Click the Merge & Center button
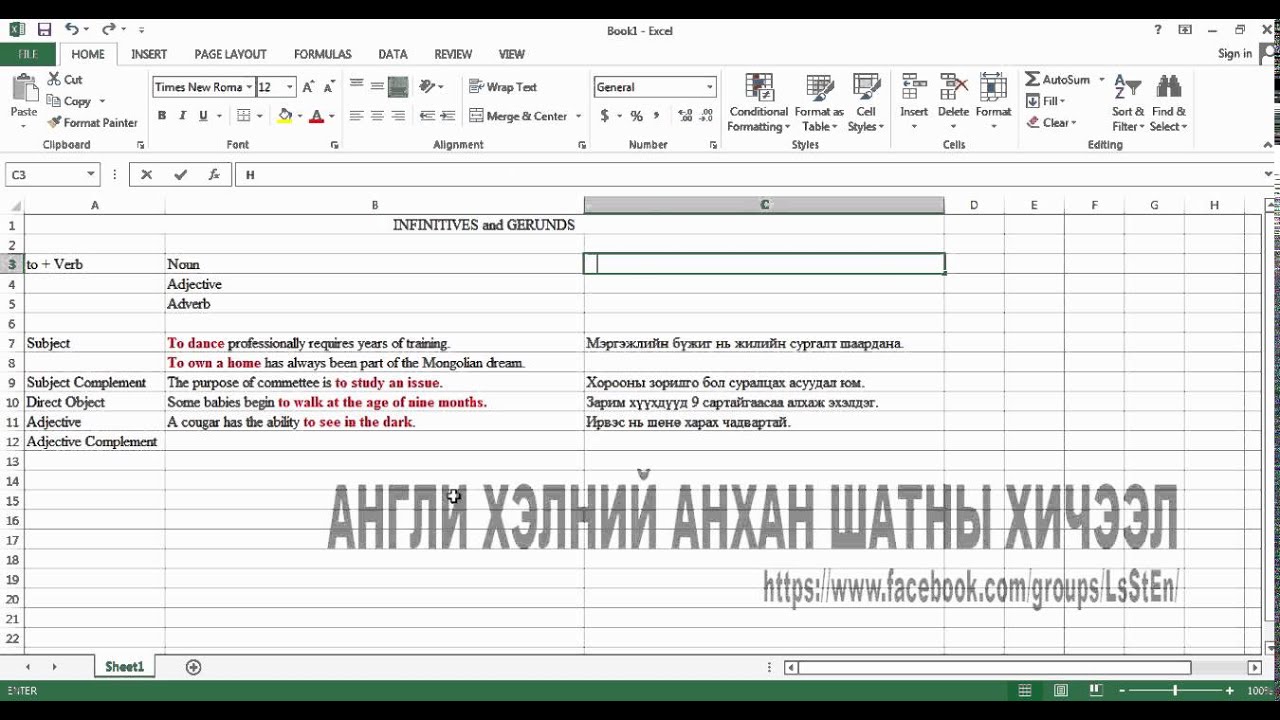The image size is (1280, 720). 518,116
